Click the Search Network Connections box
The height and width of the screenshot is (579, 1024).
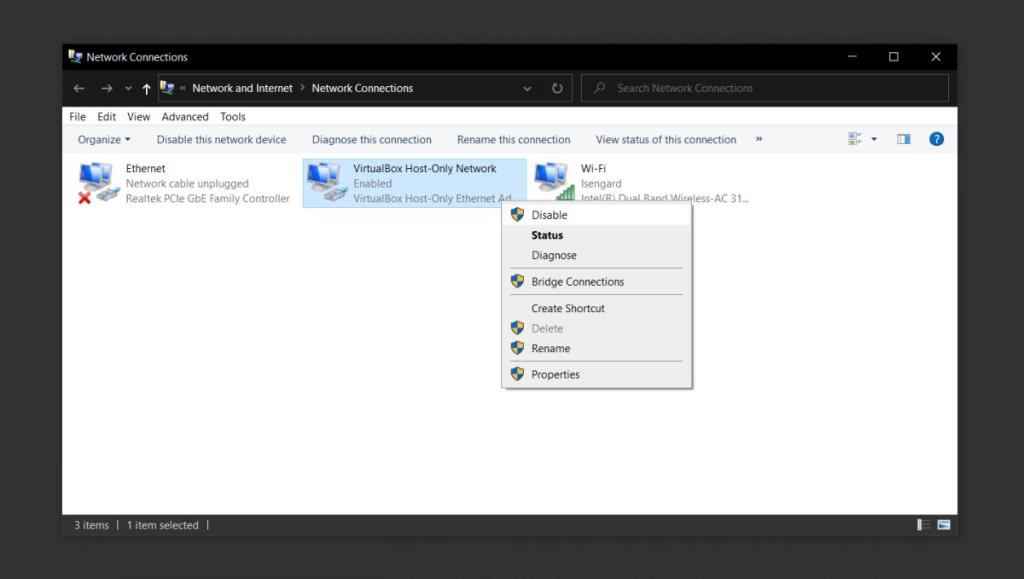(763, 88)
